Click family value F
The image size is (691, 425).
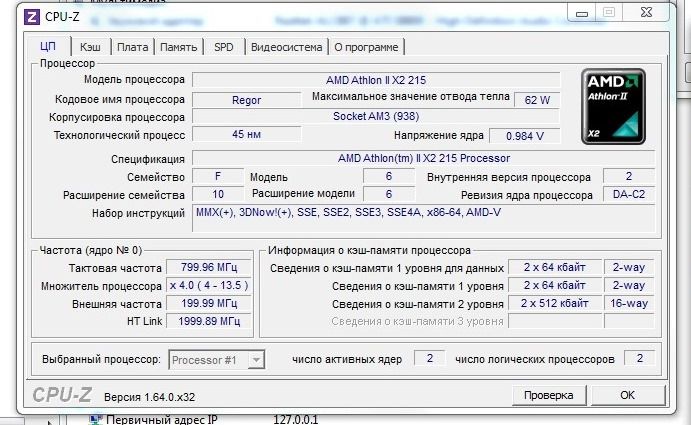218,176
